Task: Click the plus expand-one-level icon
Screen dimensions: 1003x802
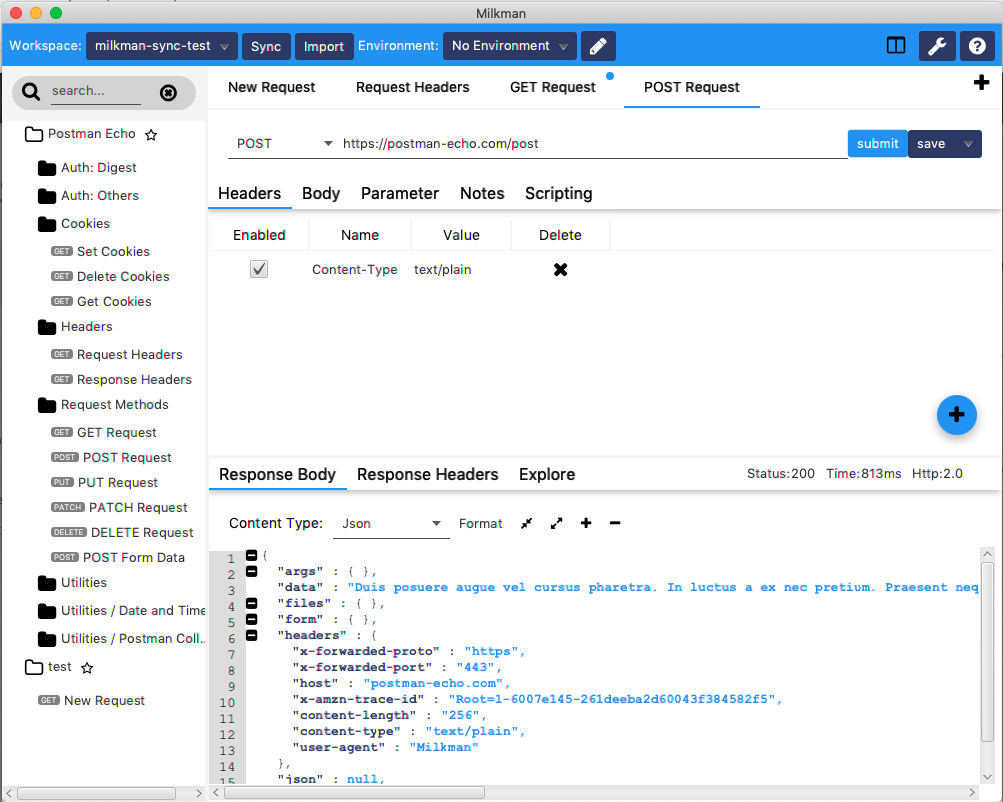Action: 586,523
